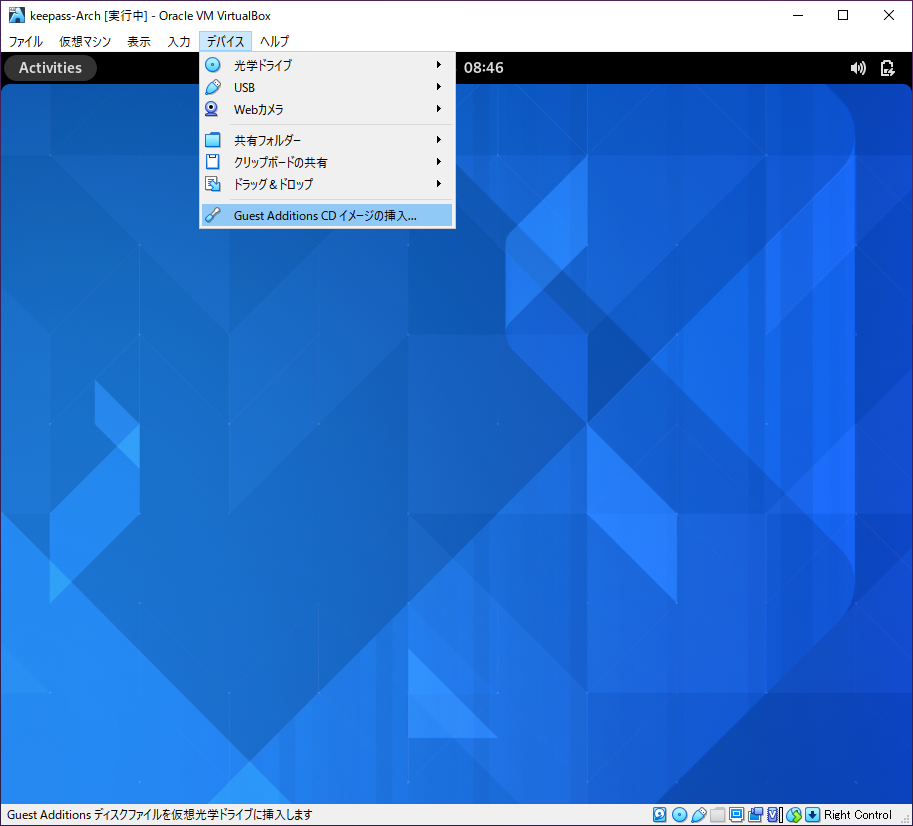Open the USB menu entry

click(245, 87)
